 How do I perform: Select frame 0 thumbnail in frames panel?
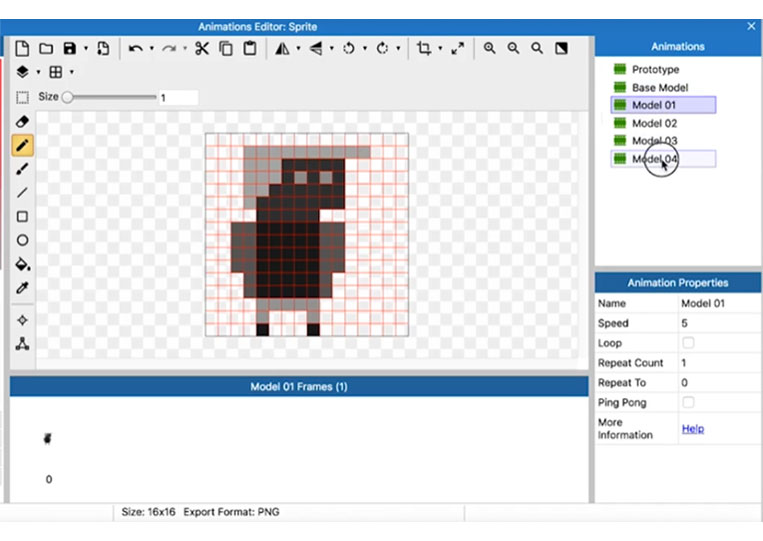(x=48, y=439)
